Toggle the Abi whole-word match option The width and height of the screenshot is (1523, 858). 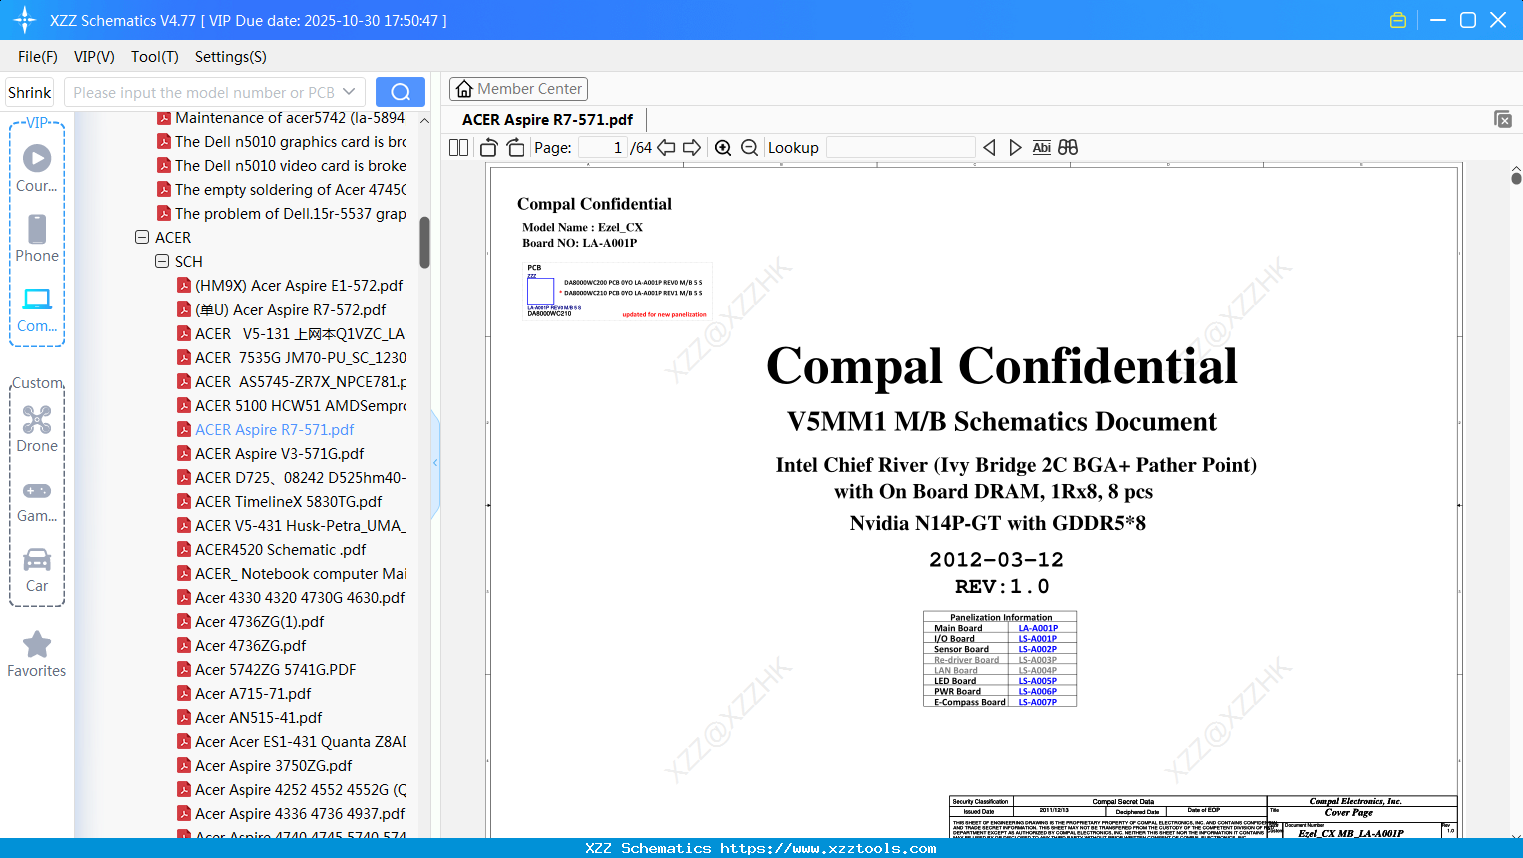coord(1041,148)
